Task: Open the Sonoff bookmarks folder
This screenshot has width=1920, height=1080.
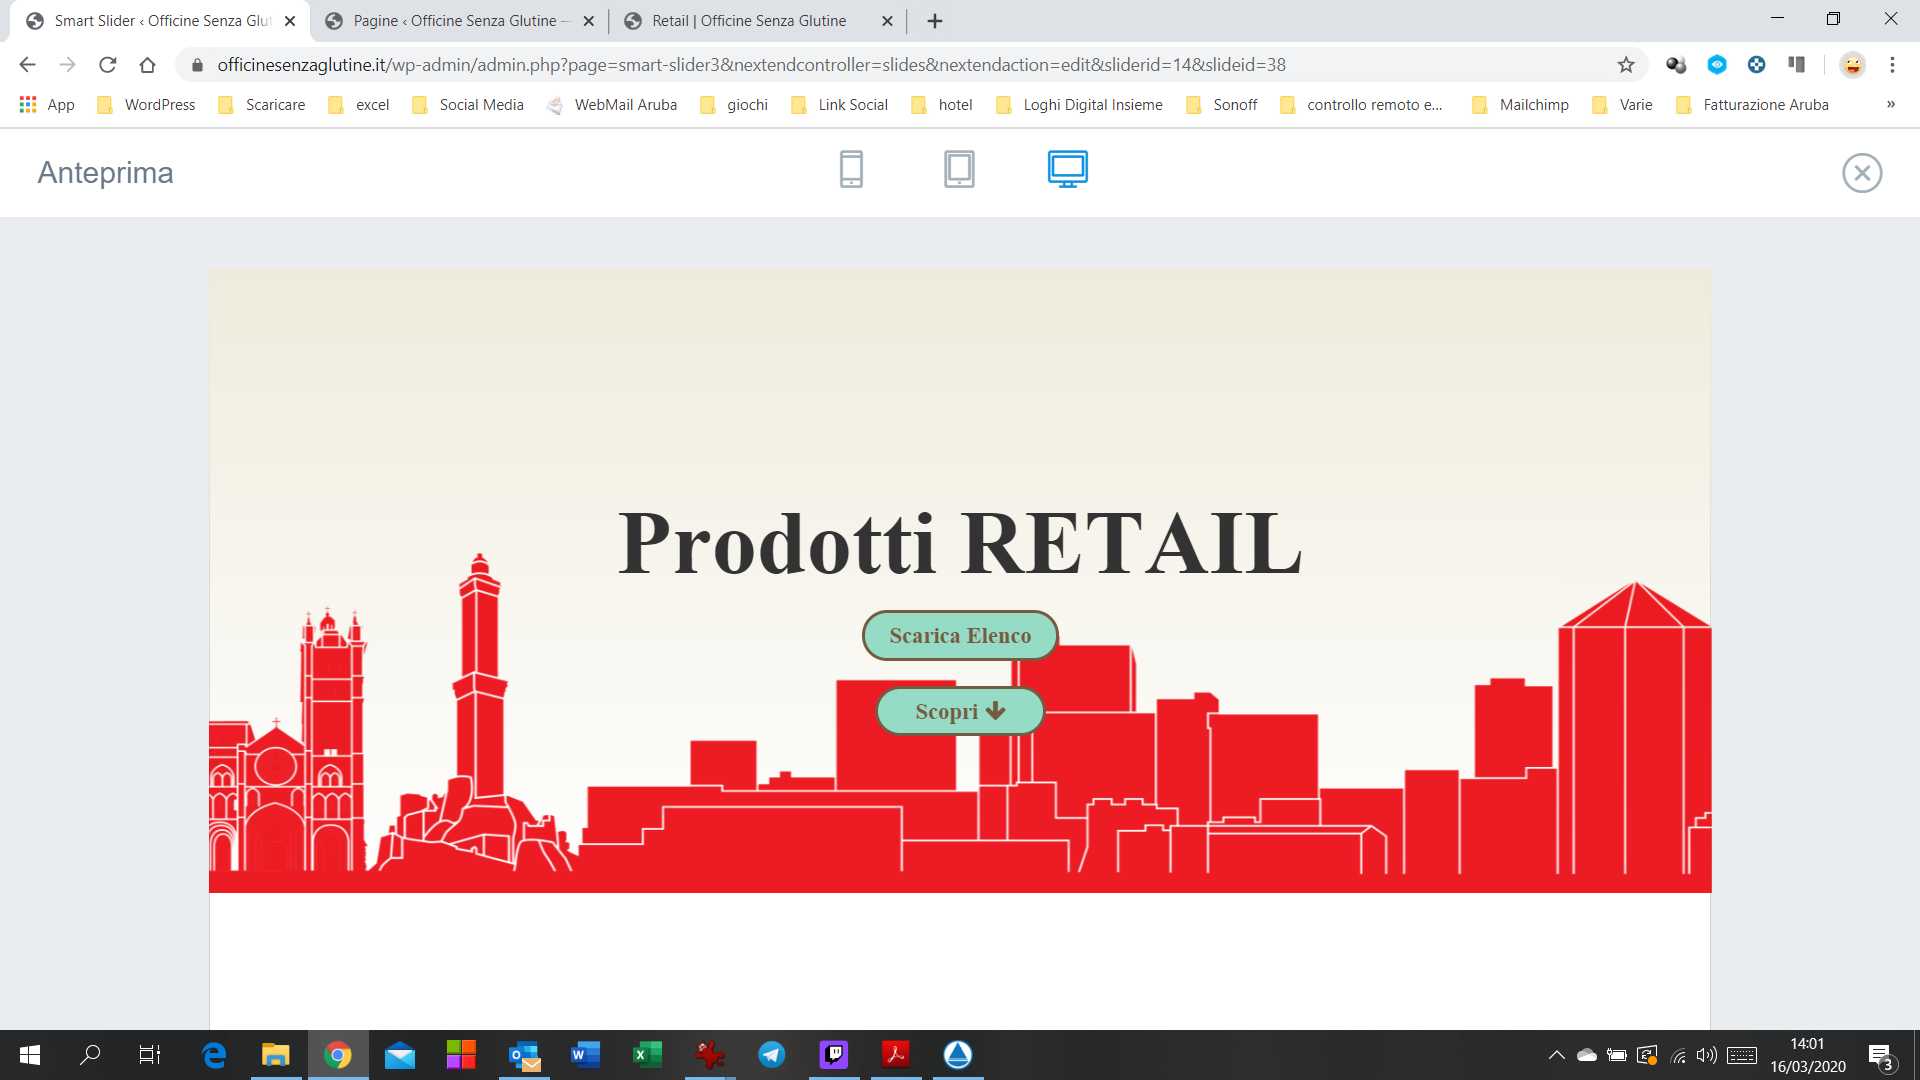Action: 1222,105
